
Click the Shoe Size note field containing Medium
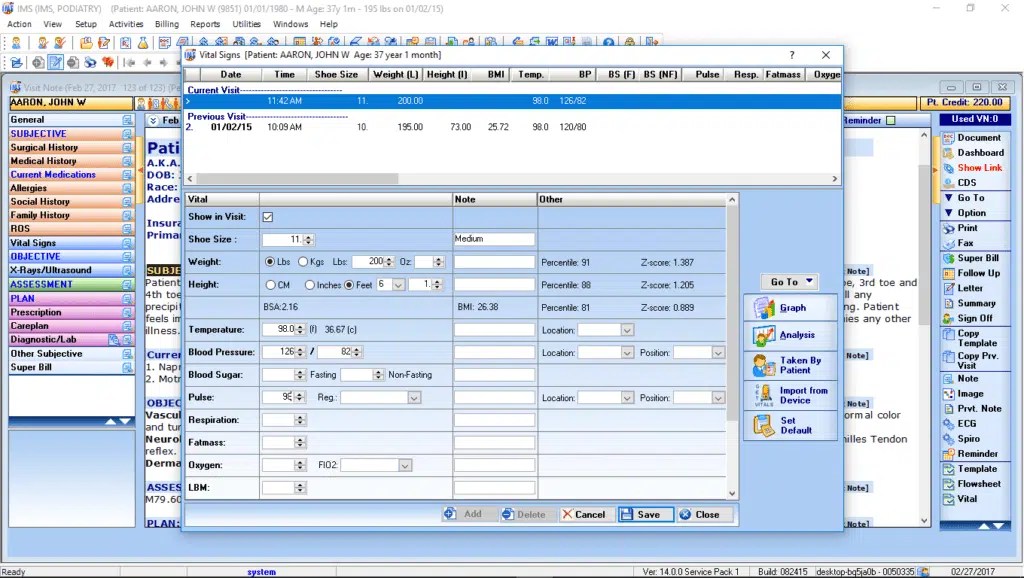click(x=494, y=239)
